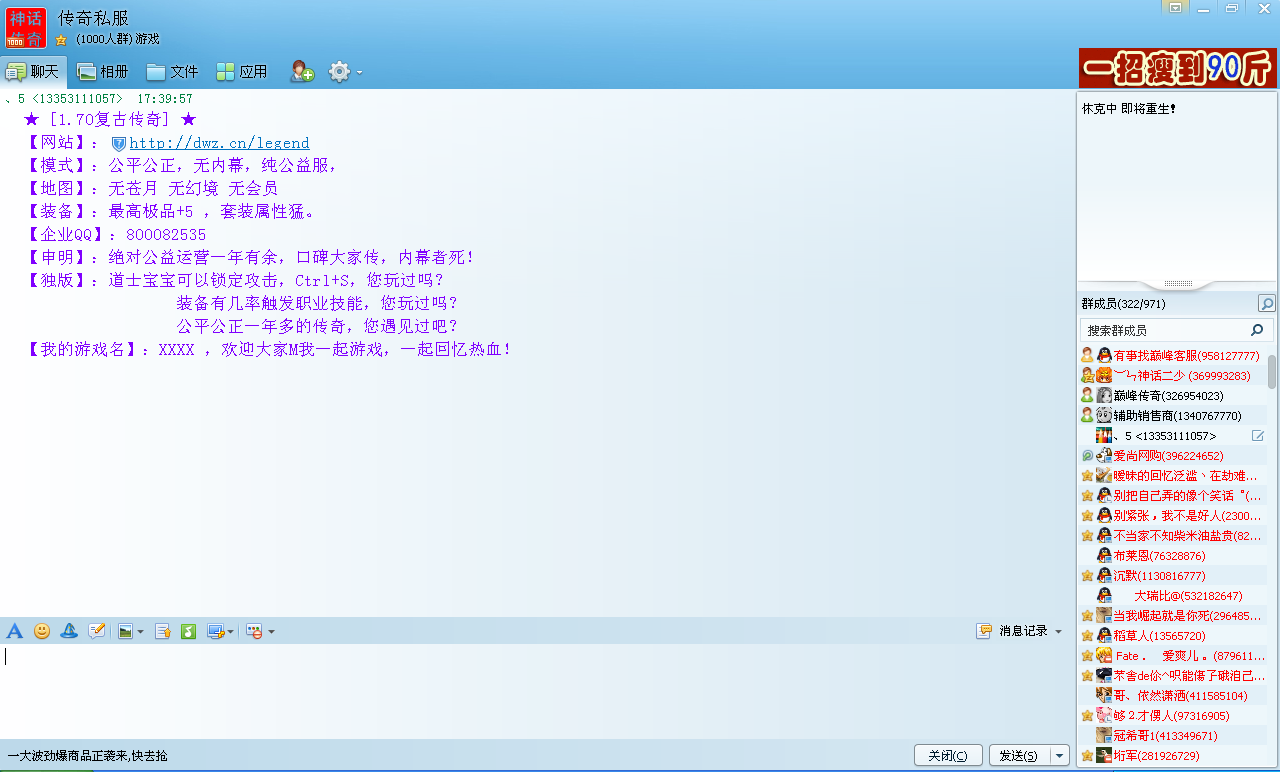Click the member list scrollbar thumb
Viewport: 1280px width, 772px height.
[1272, 371]
